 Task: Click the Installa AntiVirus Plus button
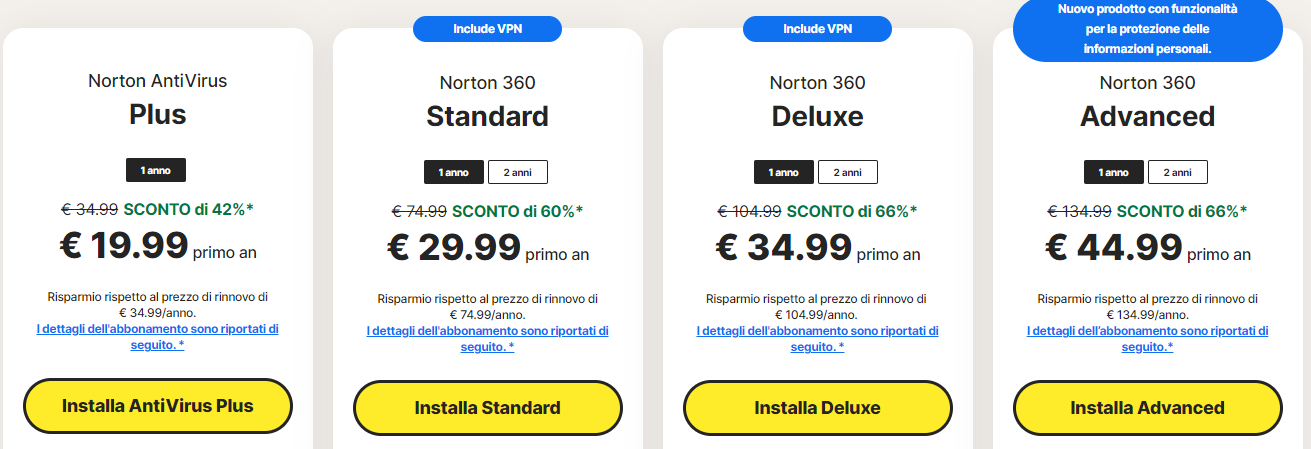[157, 406]
